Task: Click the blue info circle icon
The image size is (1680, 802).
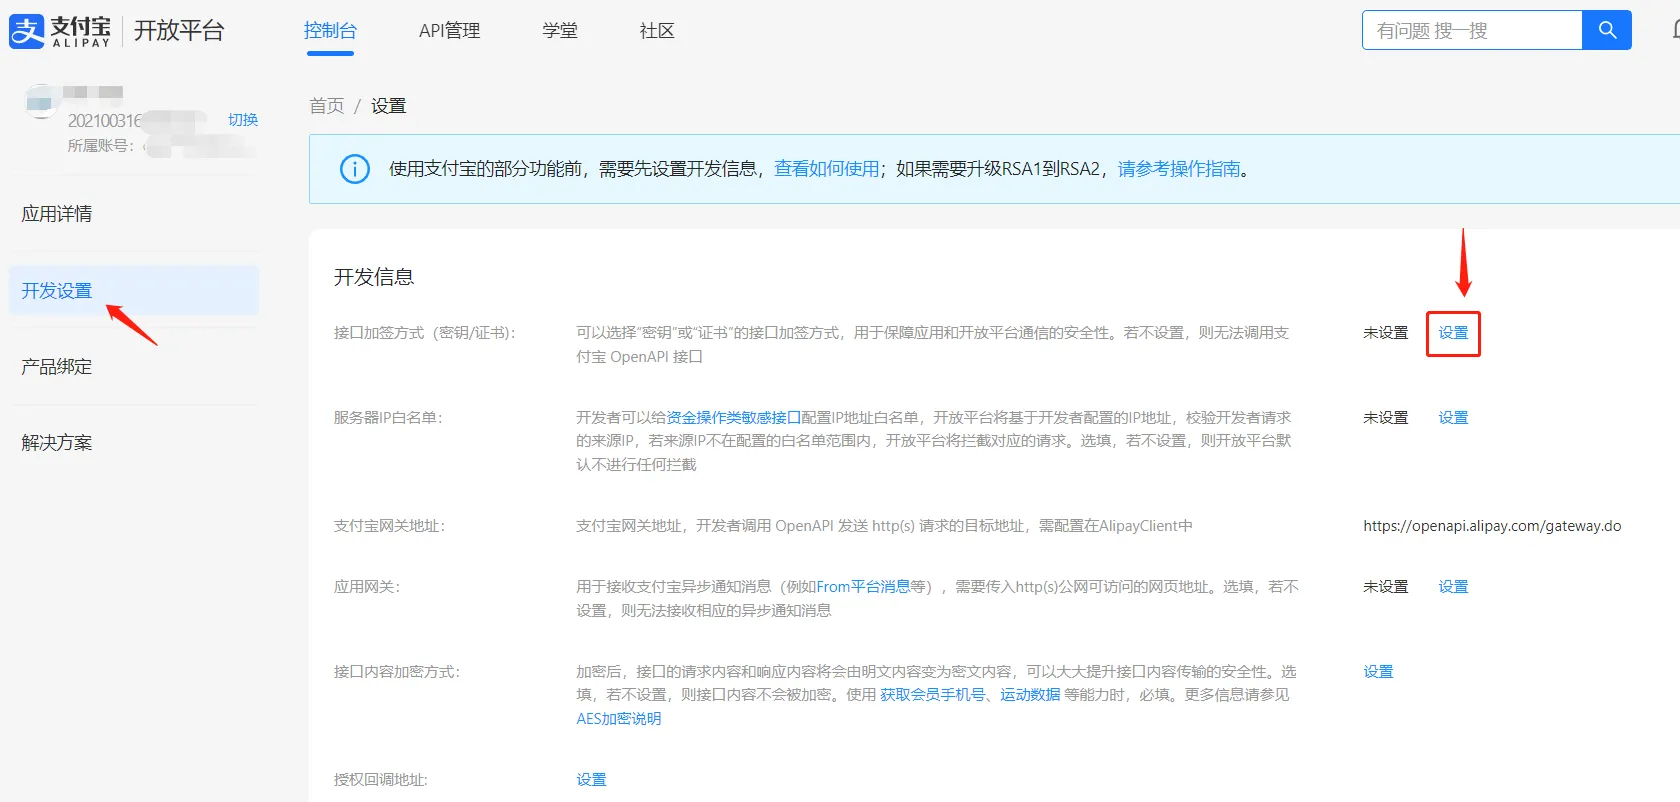Action: pos(354,169)
